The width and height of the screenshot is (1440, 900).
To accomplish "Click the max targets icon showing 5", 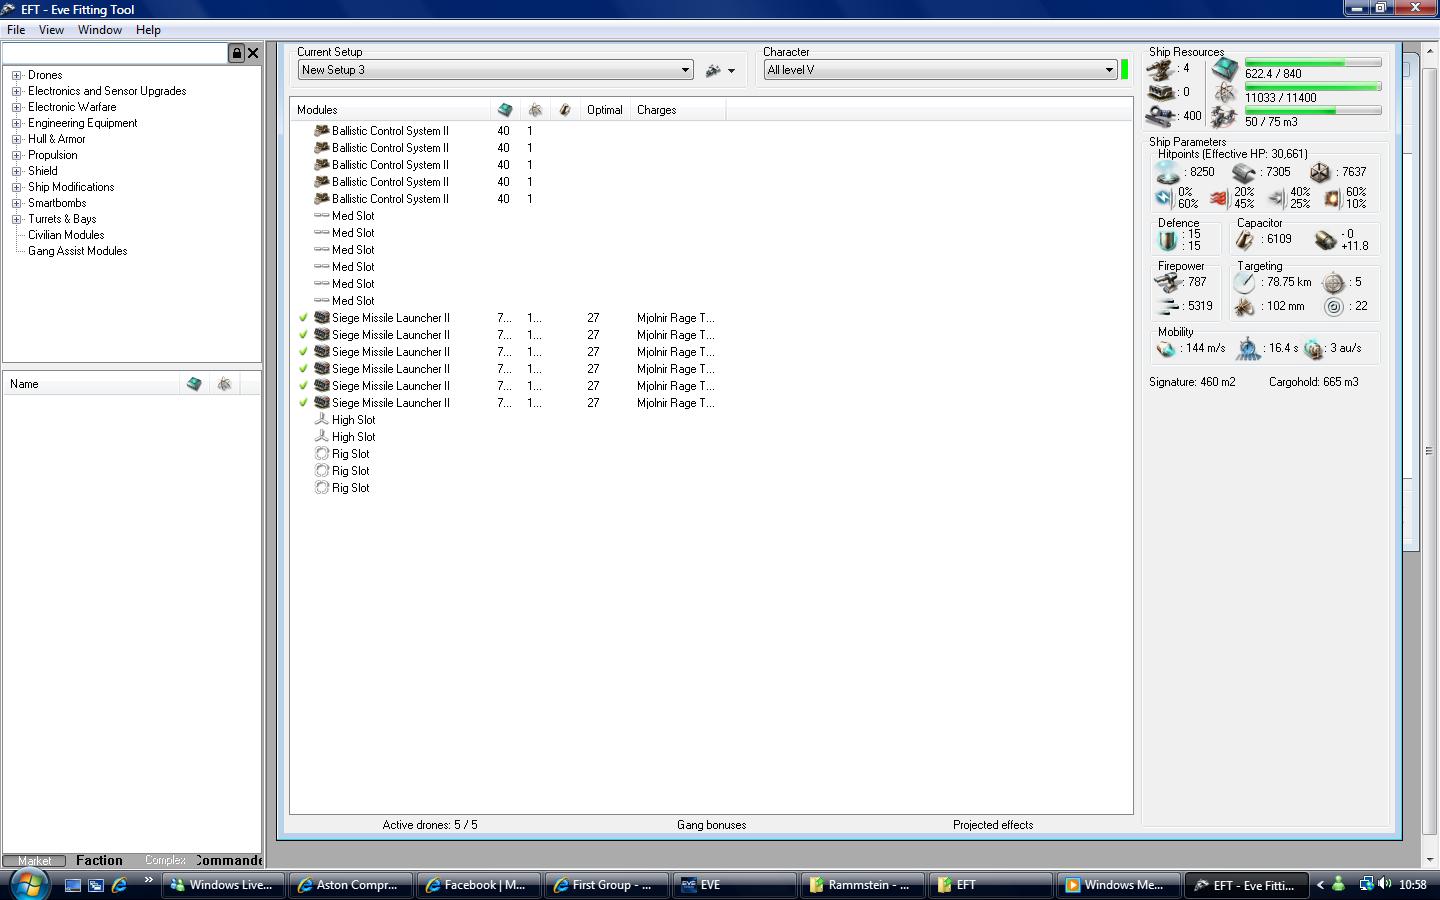I will (1333, 283).
